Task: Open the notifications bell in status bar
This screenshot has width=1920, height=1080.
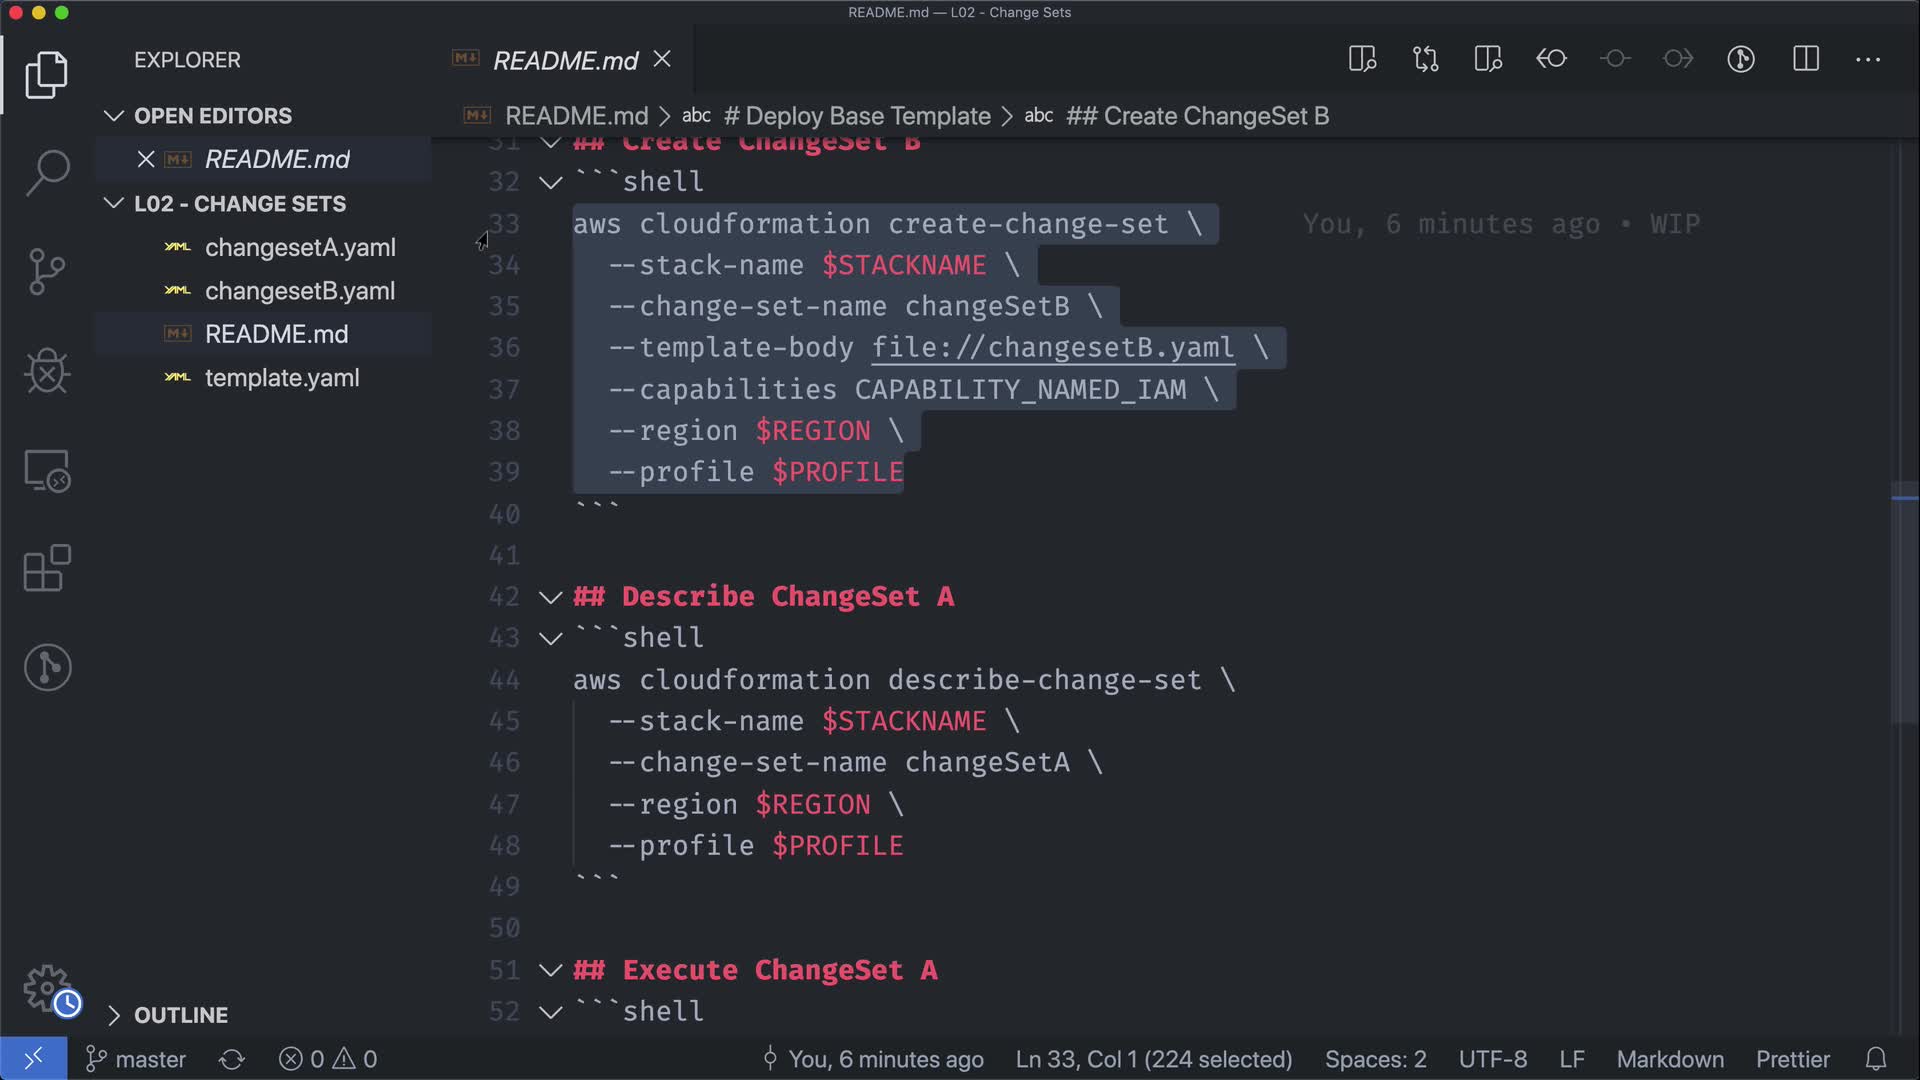Action: point(1876,1059)
